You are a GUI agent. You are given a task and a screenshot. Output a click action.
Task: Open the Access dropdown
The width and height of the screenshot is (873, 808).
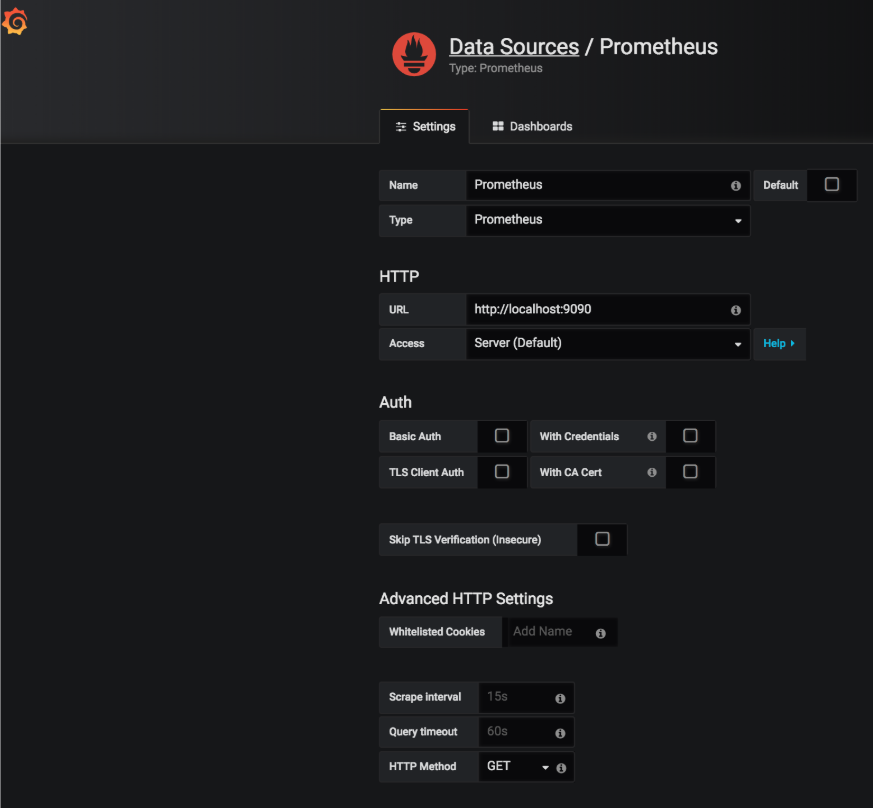738,343
